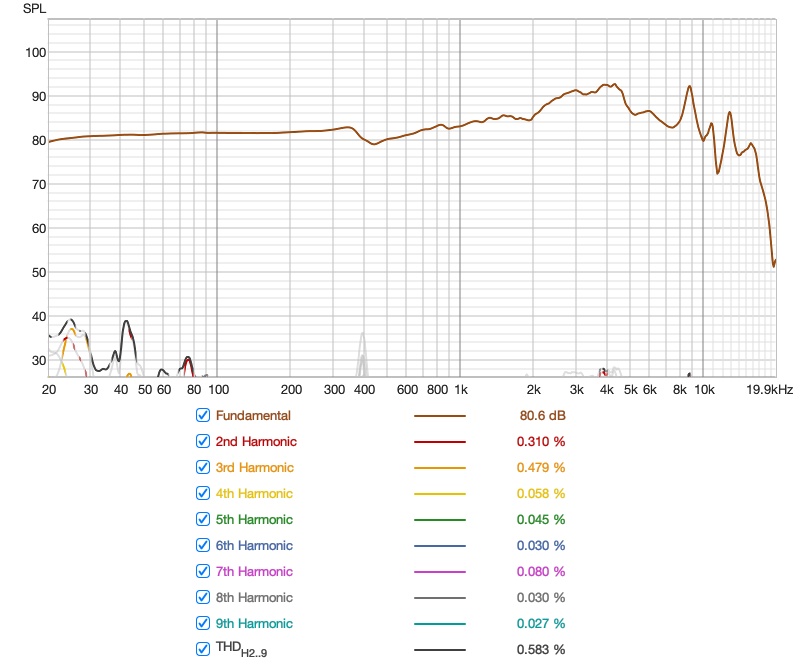Click the 19.9kHz axis end label
Screen dimensions: 800x668
[x=769, y=389]
